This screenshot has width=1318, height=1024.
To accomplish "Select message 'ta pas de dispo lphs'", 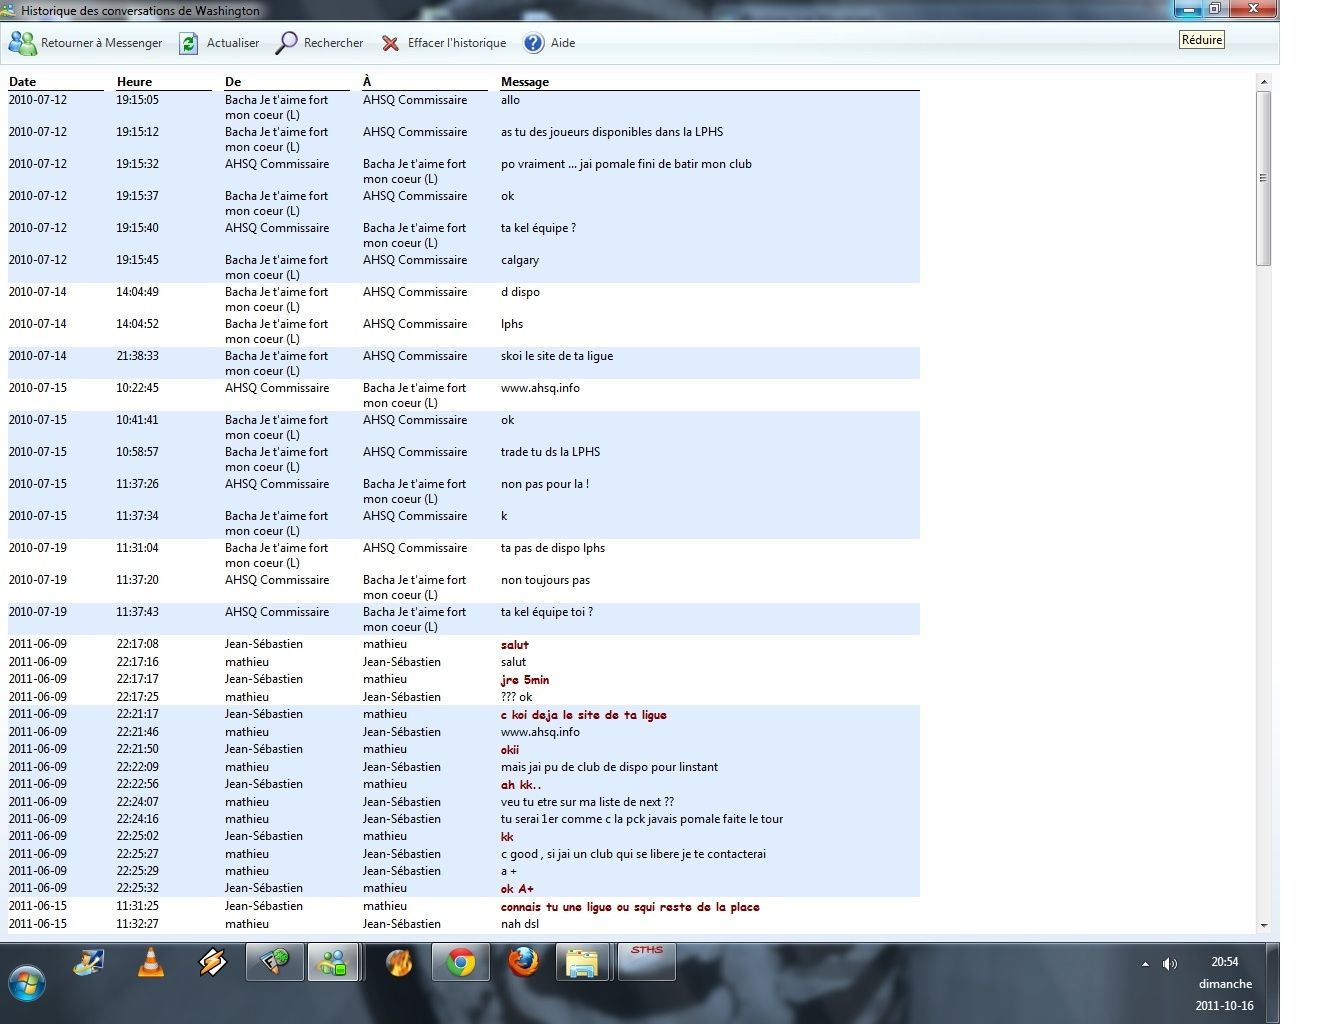I will 553,548.
